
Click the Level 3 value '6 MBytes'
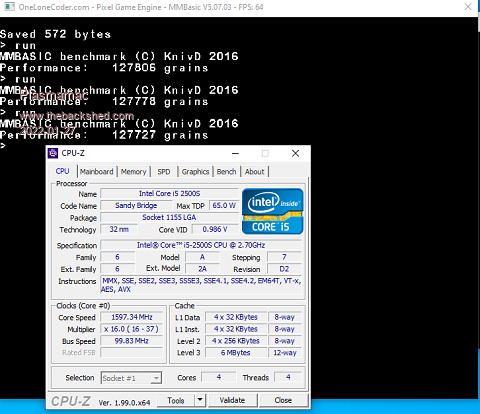236,353
